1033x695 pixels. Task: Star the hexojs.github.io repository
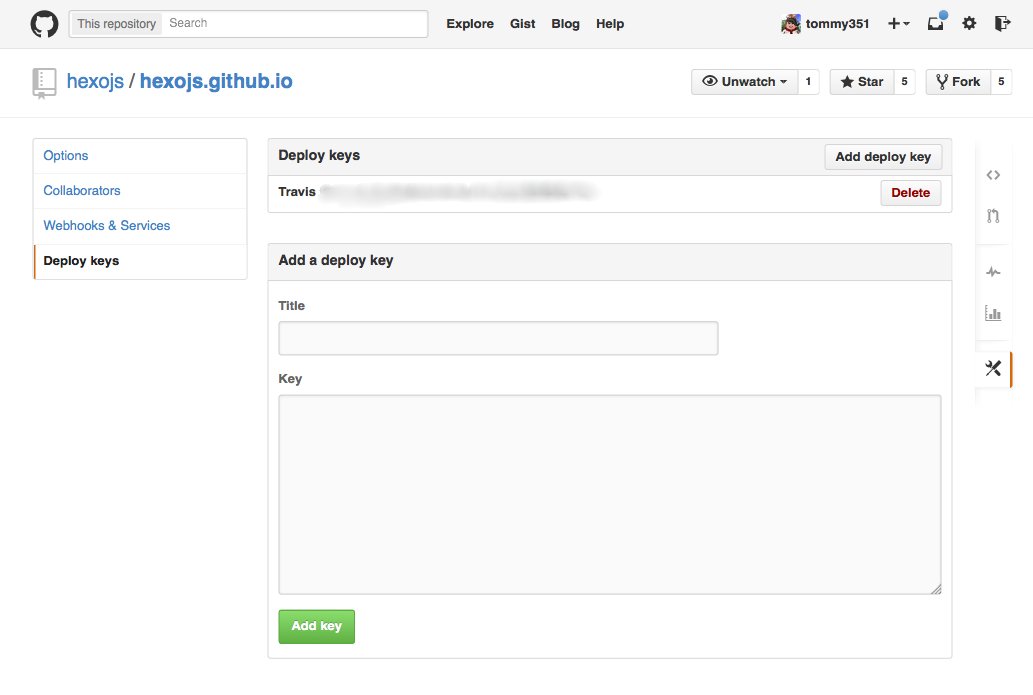(862, 82)
